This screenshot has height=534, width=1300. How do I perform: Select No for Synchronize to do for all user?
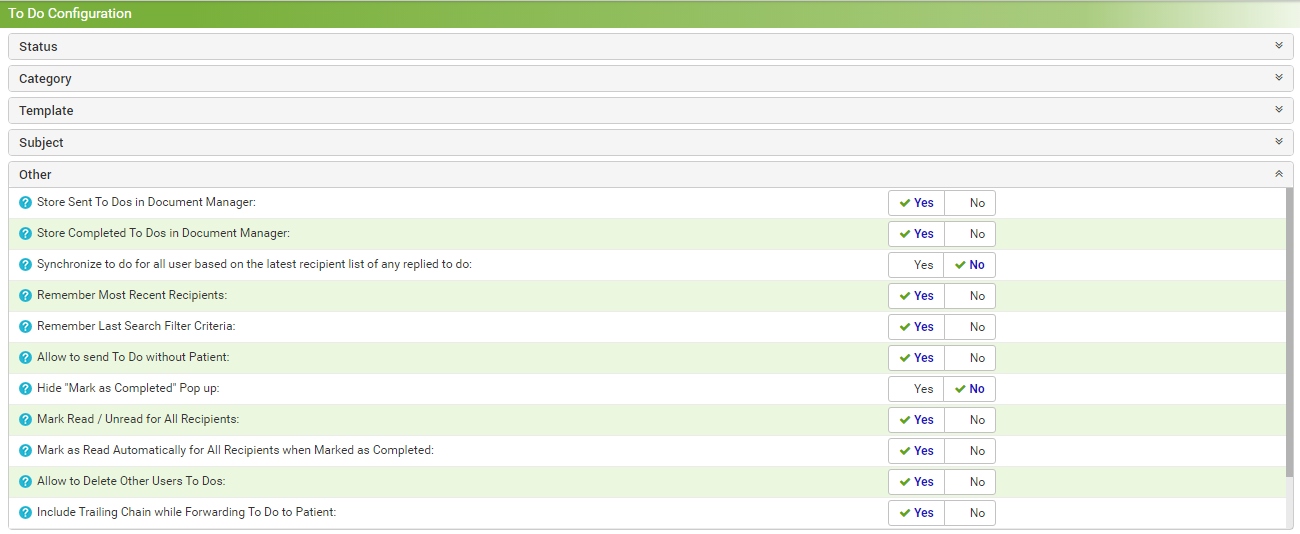pyautogui.click(x=970, y=265)
